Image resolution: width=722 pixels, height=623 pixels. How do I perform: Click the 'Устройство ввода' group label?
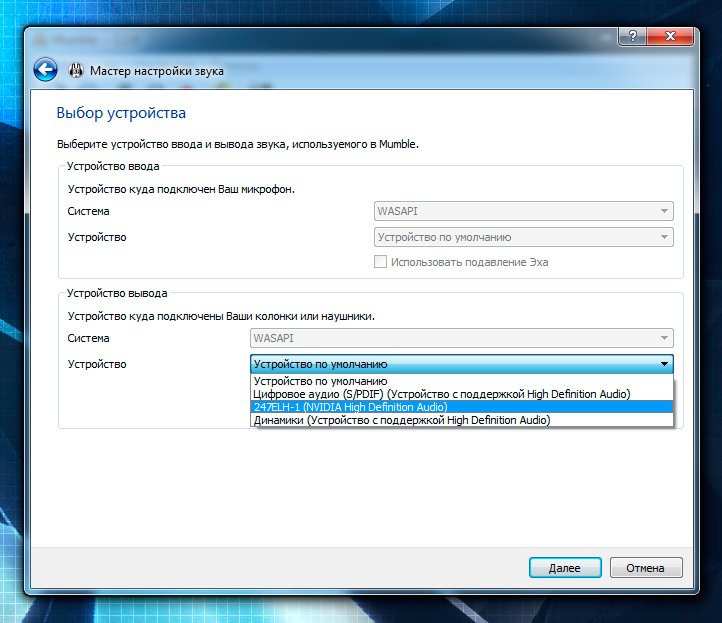(x=113, y=166)
